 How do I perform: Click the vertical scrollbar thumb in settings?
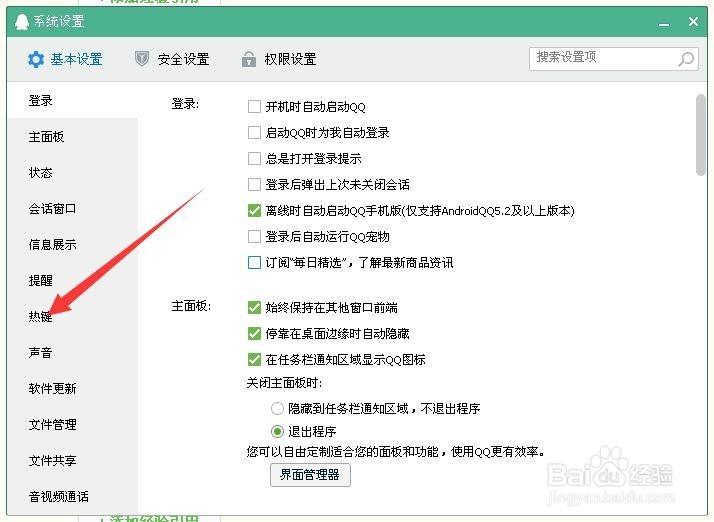click(701, 134)
